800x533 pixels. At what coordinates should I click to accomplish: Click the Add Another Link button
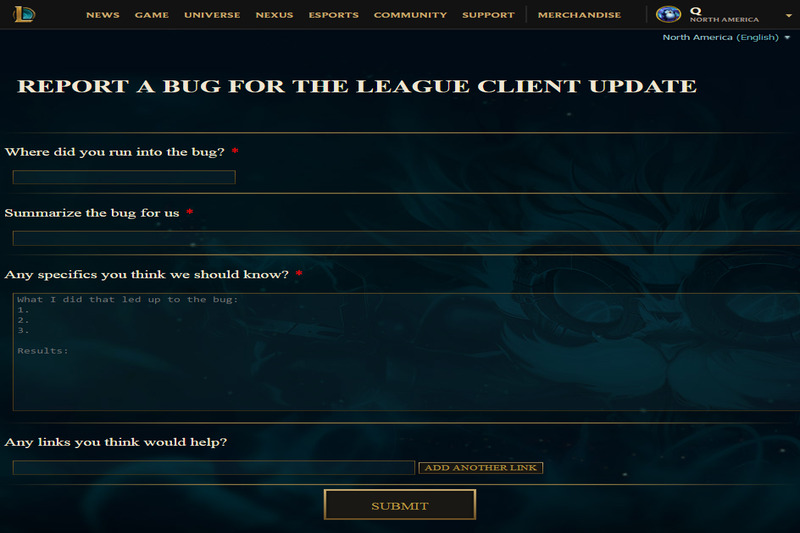tap(481, 468)
